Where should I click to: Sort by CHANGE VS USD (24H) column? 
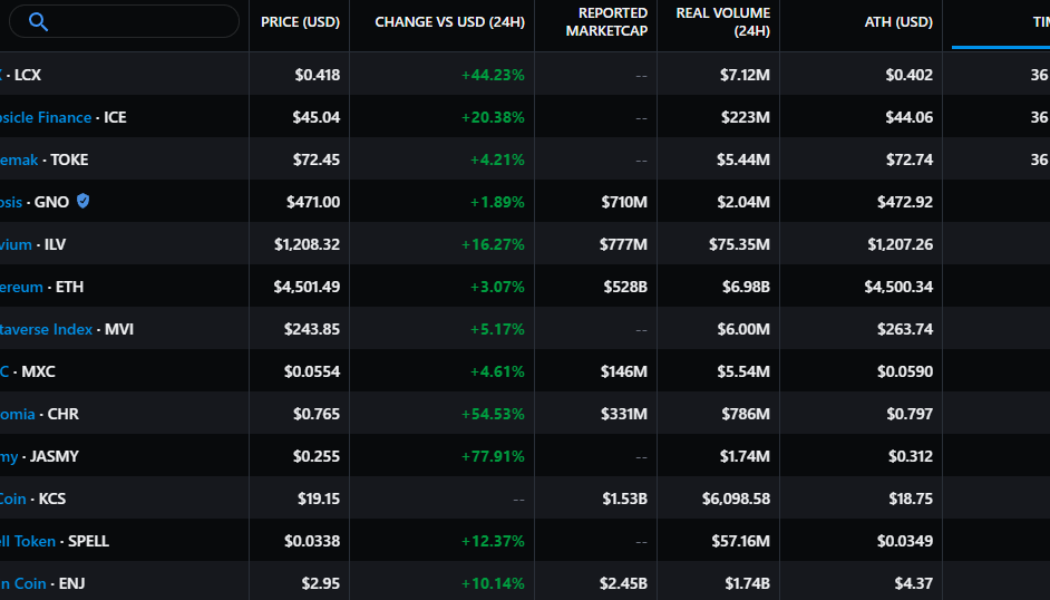tap(448, 21)
